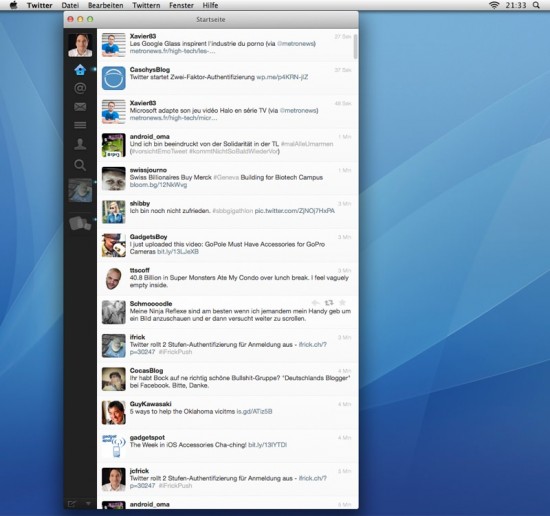Open pic.twitter.com/ZjNOj7HxPA link in shibby tweet
The image size is (550, 516).
click(295, 210)
